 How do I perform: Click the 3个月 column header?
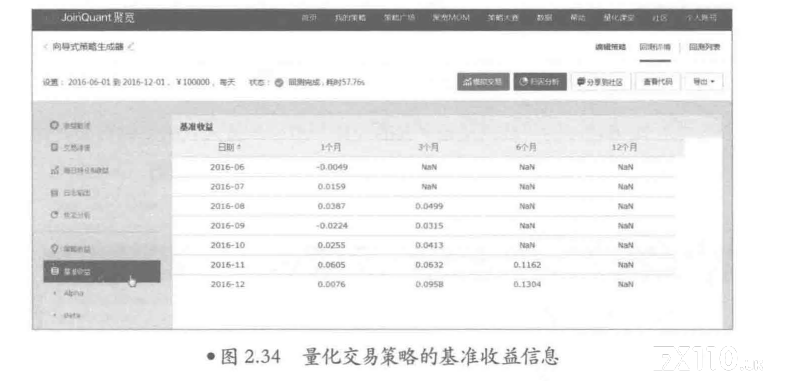coord(428,147)
